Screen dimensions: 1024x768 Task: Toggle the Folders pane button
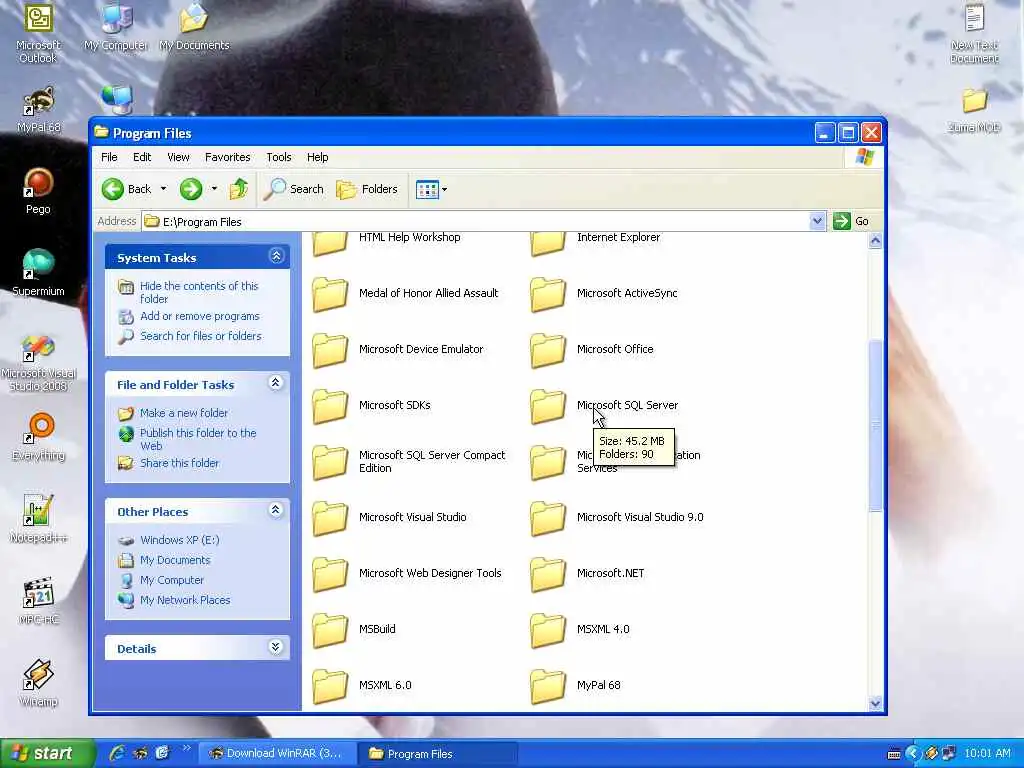point(367,189)
